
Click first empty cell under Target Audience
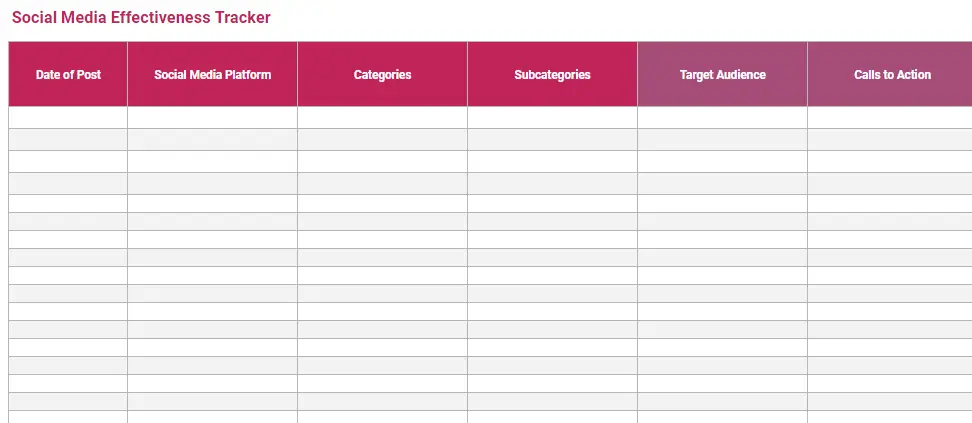click(x=722, y=117)
